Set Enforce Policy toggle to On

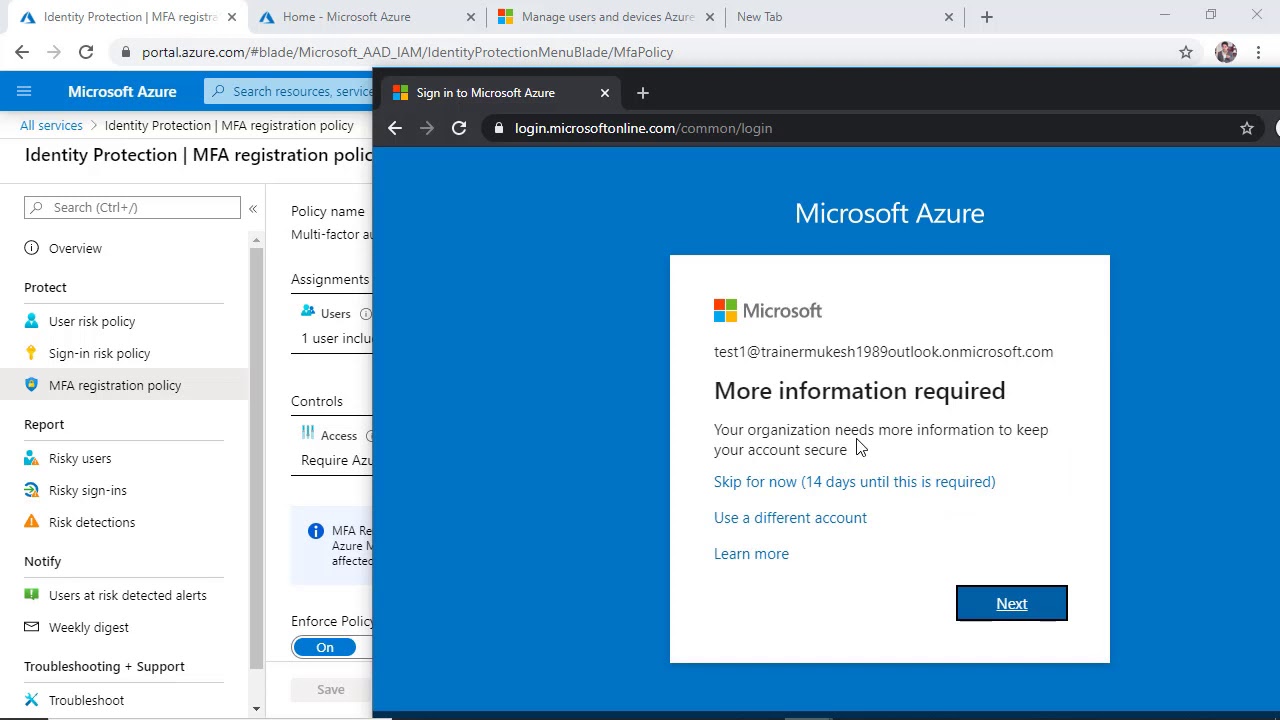click(x=325, y=647)
